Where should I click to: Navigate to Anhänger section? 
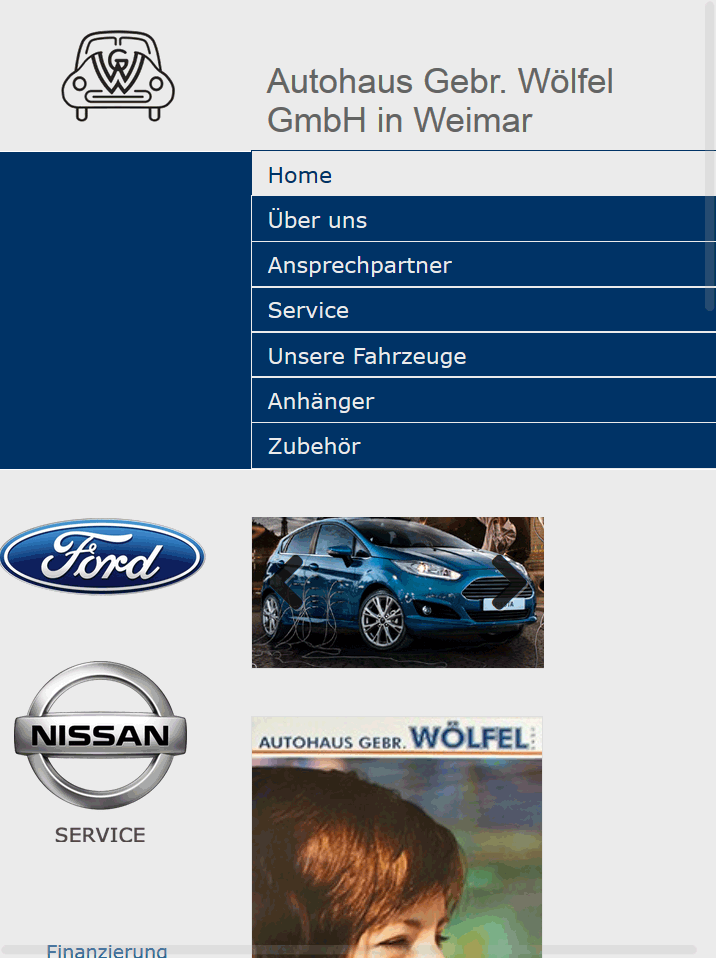point(483,401)
